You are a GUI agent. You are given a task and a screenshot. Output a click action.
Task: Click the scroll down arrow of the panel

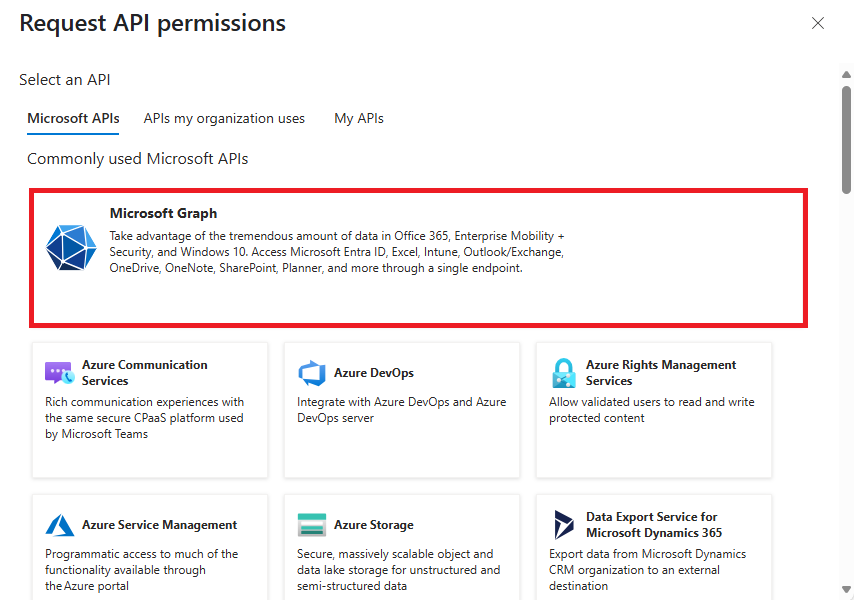(x=846, y=589)
